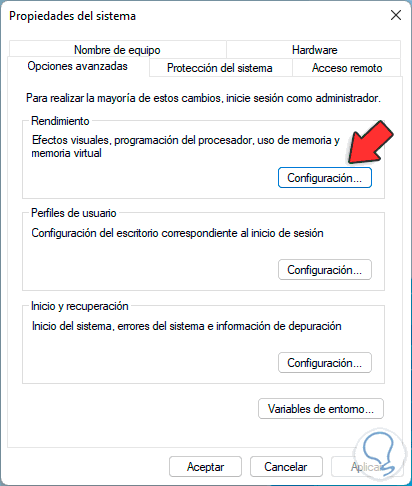The height and width of the screenshot is (486, 412).
Task: Click the Perfiles de usuario group label
Action: pos(74,213)
